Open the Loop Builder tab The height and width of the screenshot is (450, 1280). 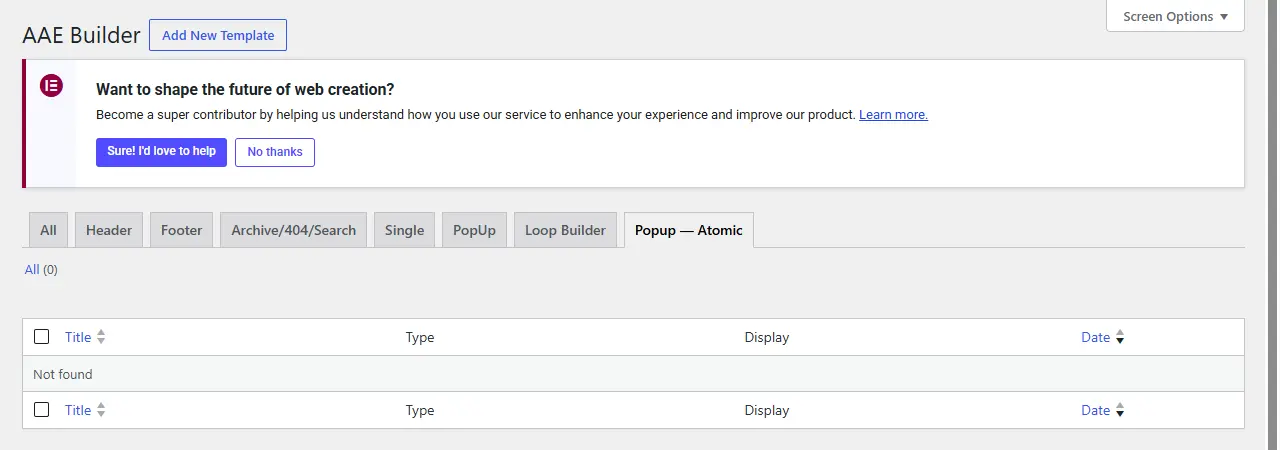(x=566, y=230)
